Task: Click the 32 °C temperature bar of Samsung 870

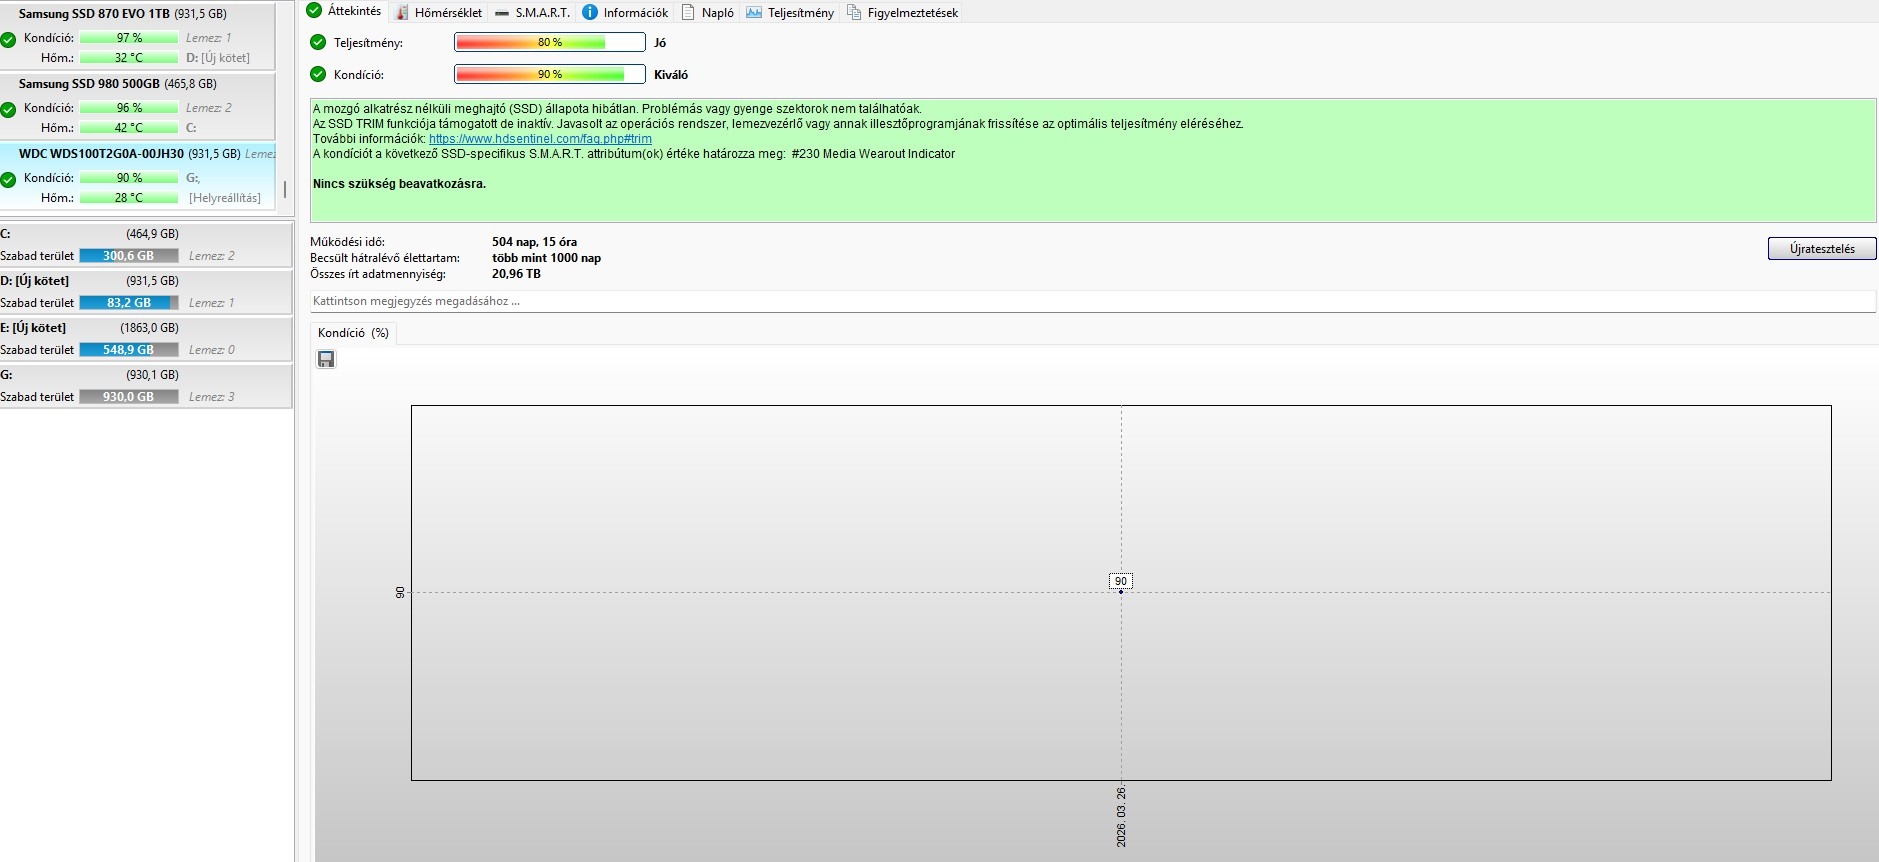Action: pyautogui.click(x=129, y=58)
